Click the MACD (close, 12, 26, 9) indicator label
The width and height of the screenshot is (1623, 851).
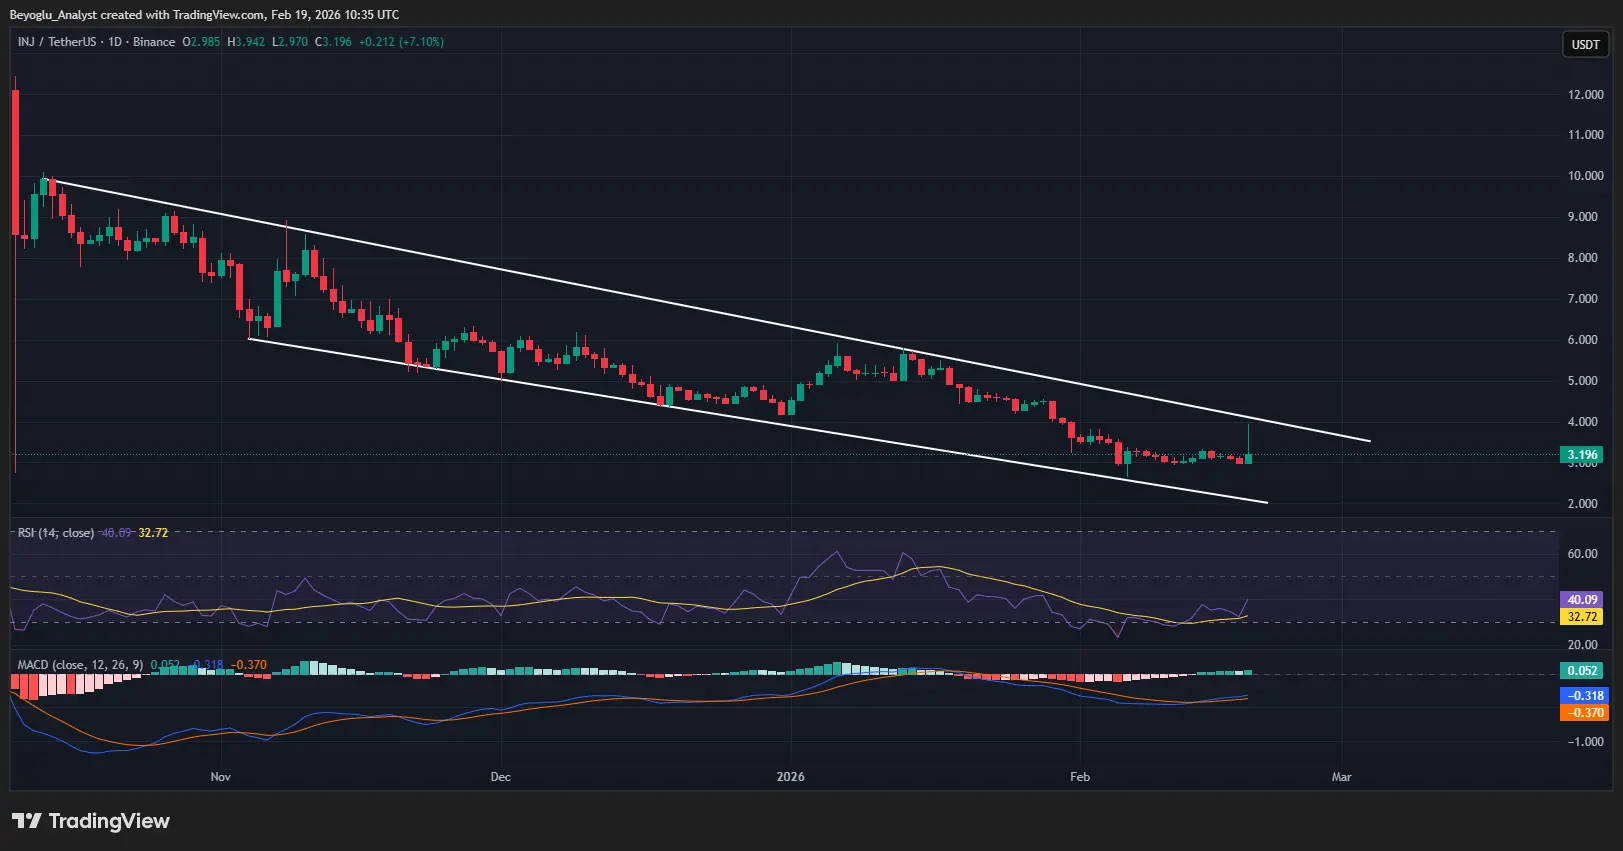pos(80,665)
